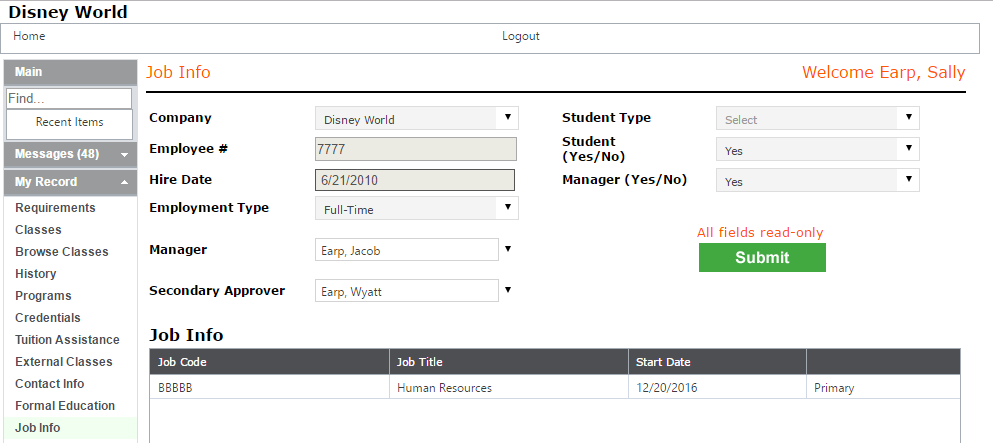Open Credentials in the sidebar
Screen dimensions: 993x443
[47, 318]
